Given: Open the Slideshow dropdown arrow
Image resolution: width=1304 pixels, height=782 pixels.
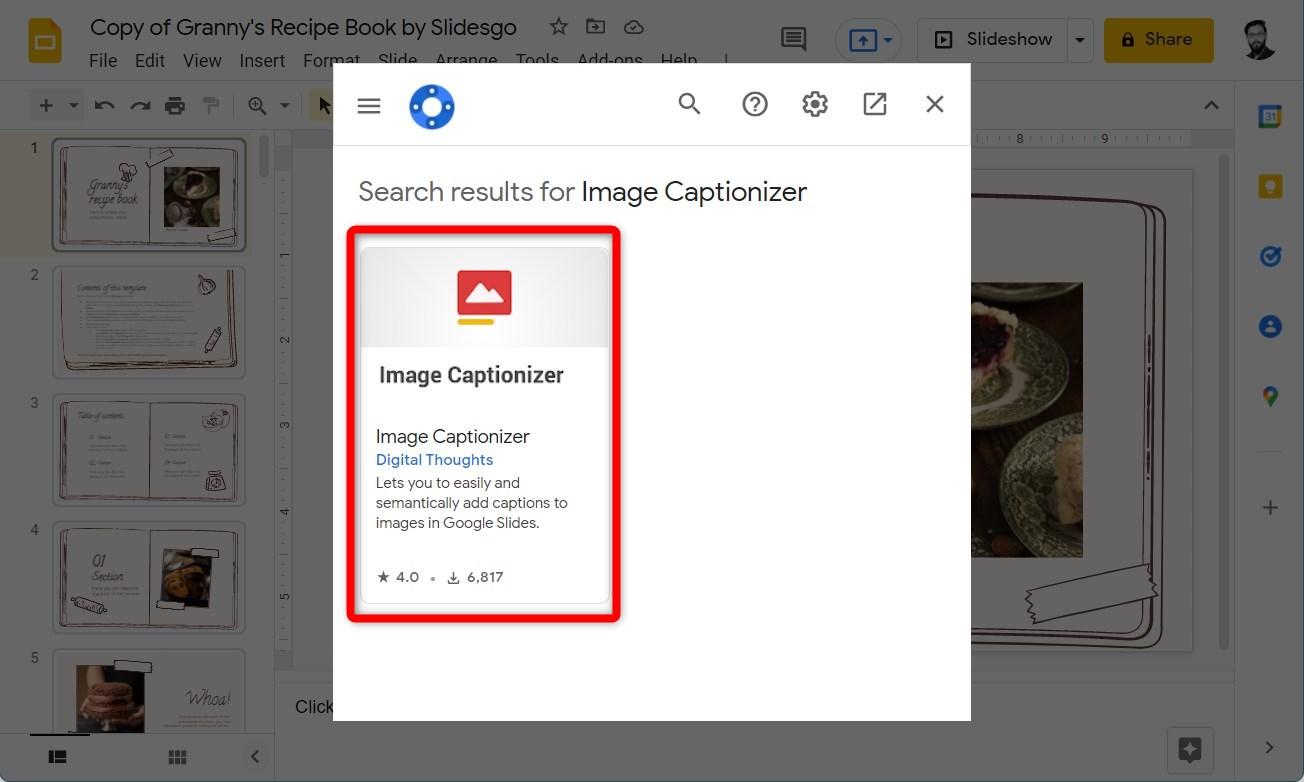Looking at the screenshot, I should pos(1079,39).
